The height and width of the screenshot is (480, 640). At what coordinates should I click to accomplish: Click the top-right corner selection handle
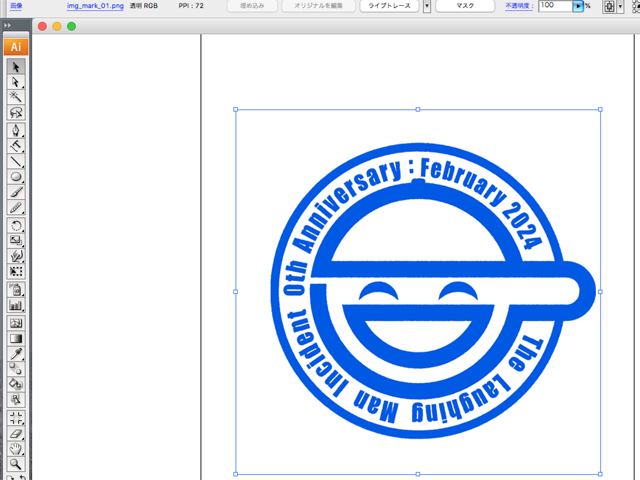(600, 109)
